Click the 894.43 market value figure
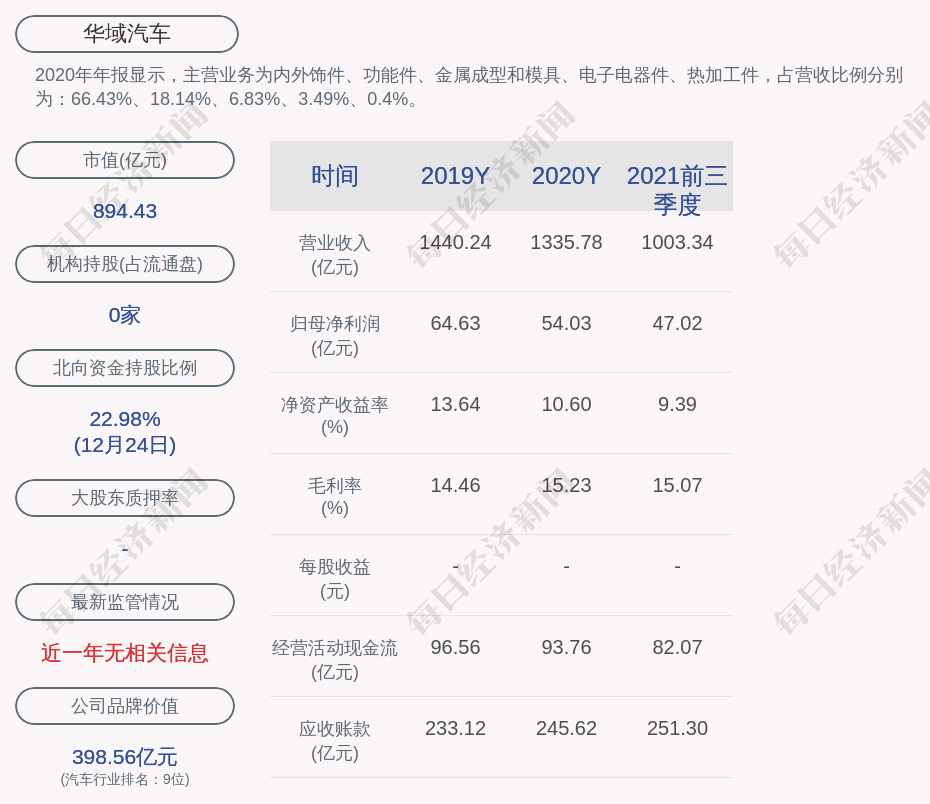The width and height of the screenshot is (930, 804). click(x=125, y=211)
